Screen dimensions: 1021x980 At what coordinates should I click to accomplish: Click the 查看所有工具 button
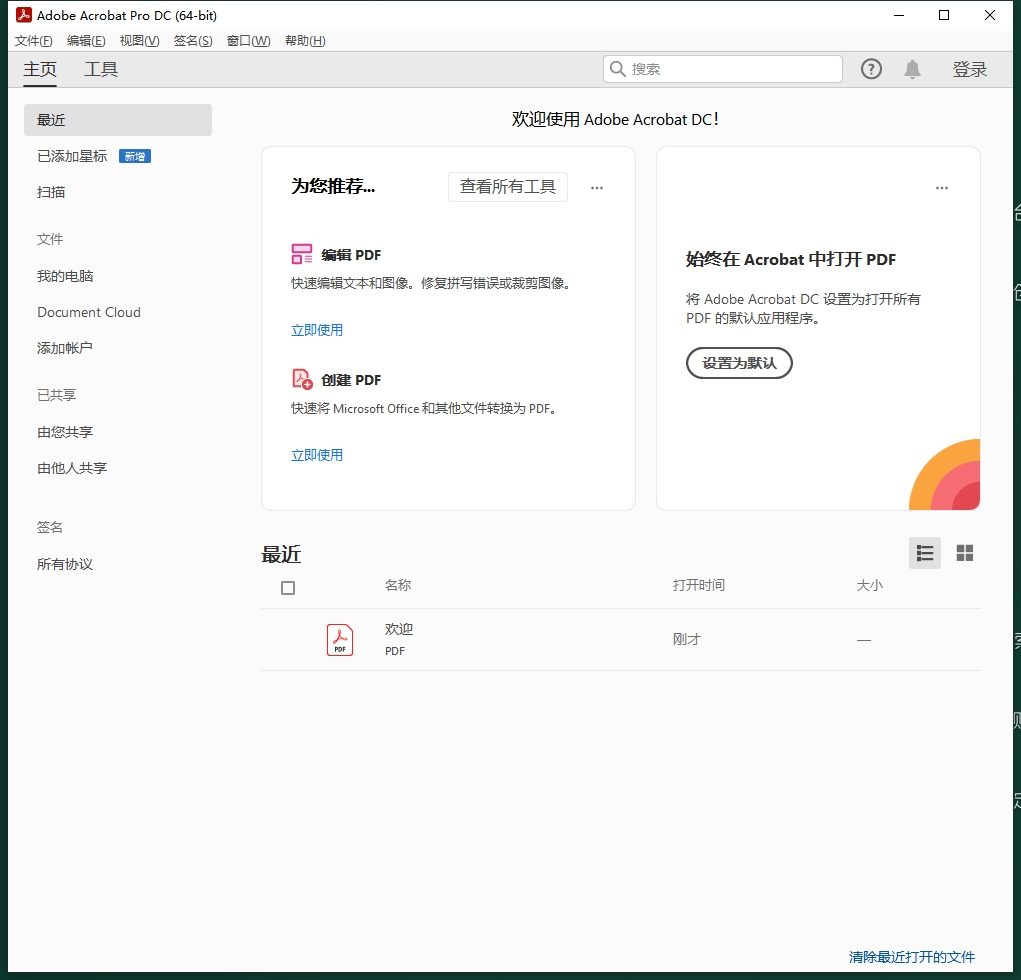(507, 187)
